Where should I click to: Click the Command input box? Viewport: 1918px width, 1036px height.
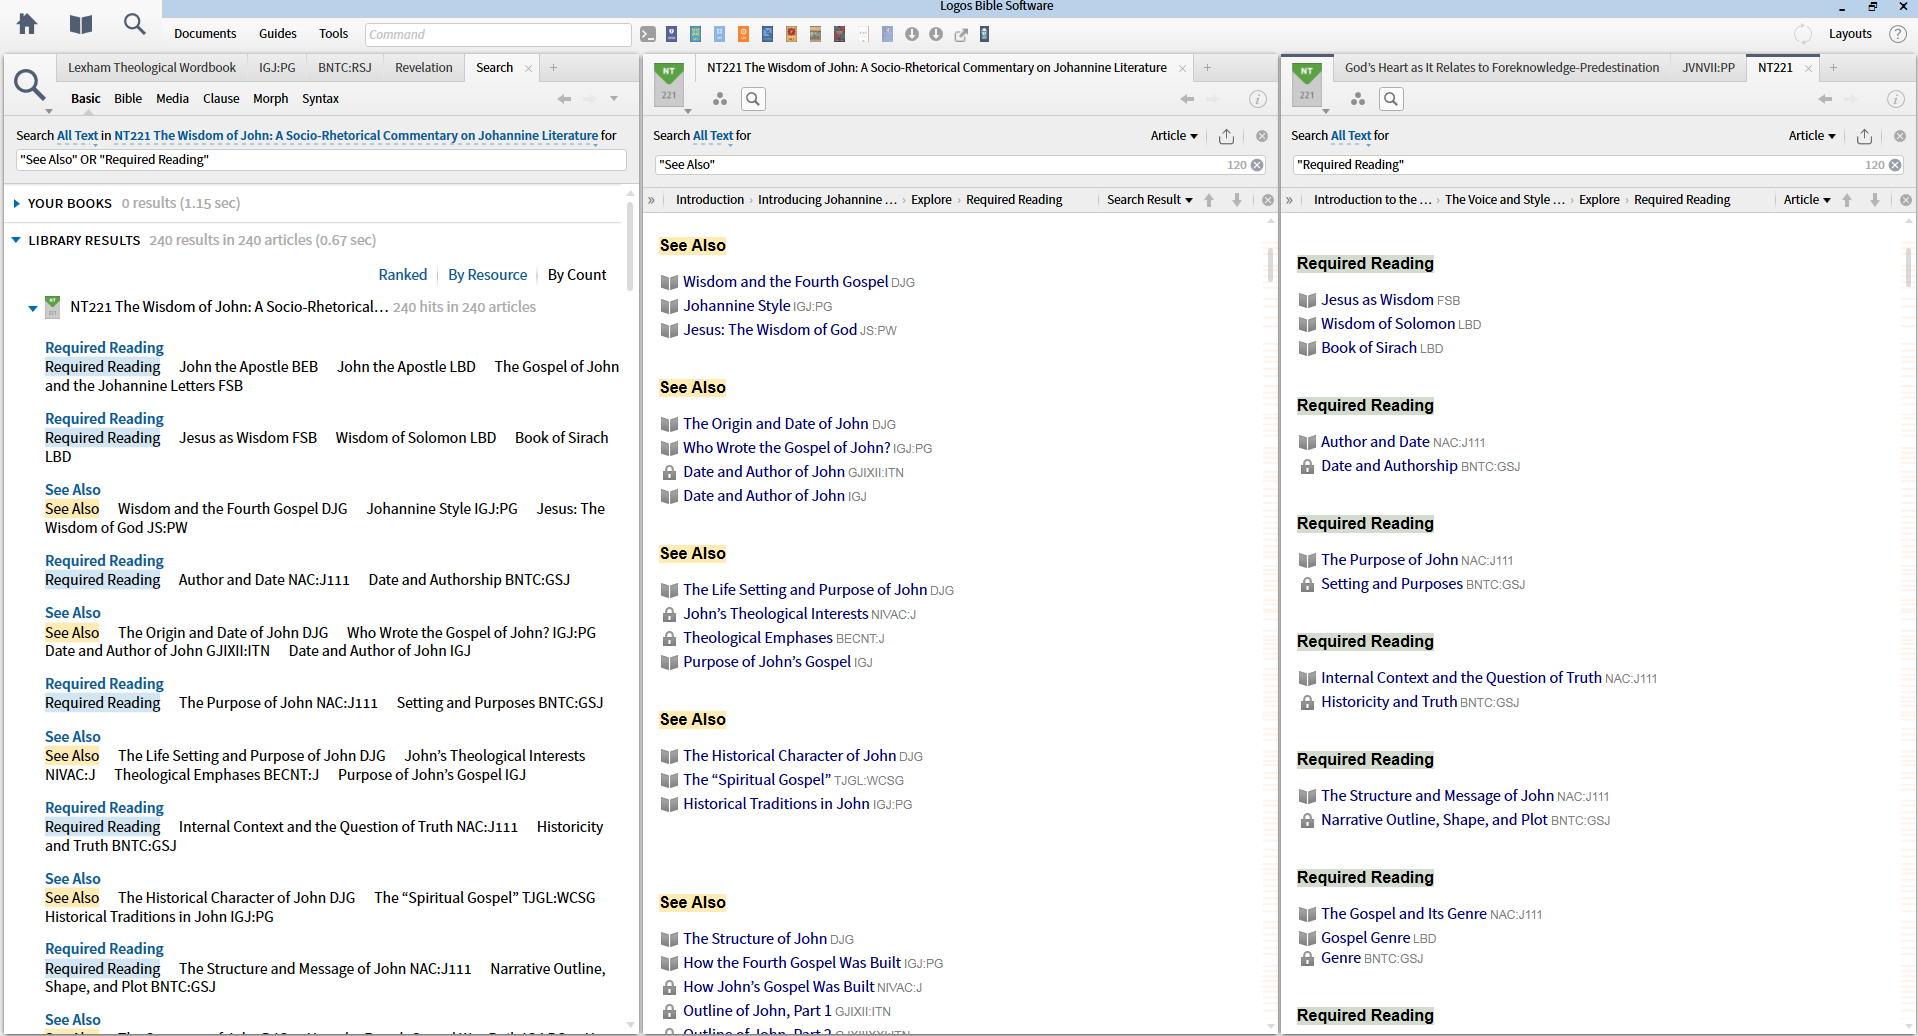pyautogui.click(x=497, y=34)
